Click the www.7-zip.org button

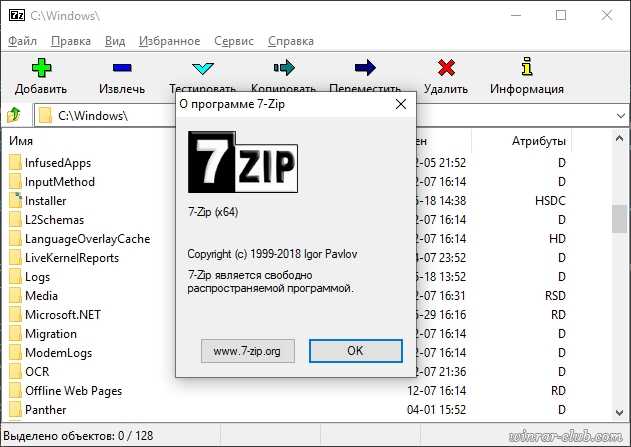pos(247,351)
